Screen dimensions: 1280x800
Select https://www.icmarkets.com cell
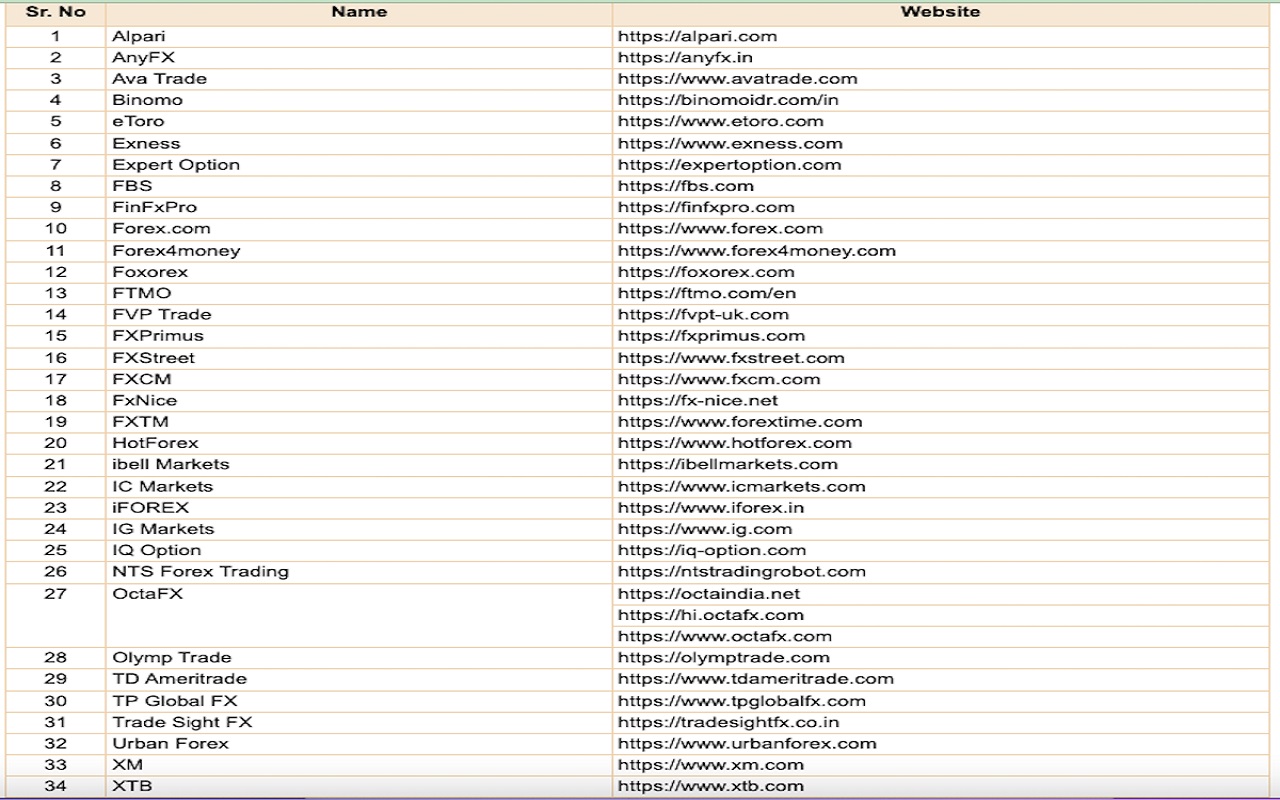[x=940, y=486]
